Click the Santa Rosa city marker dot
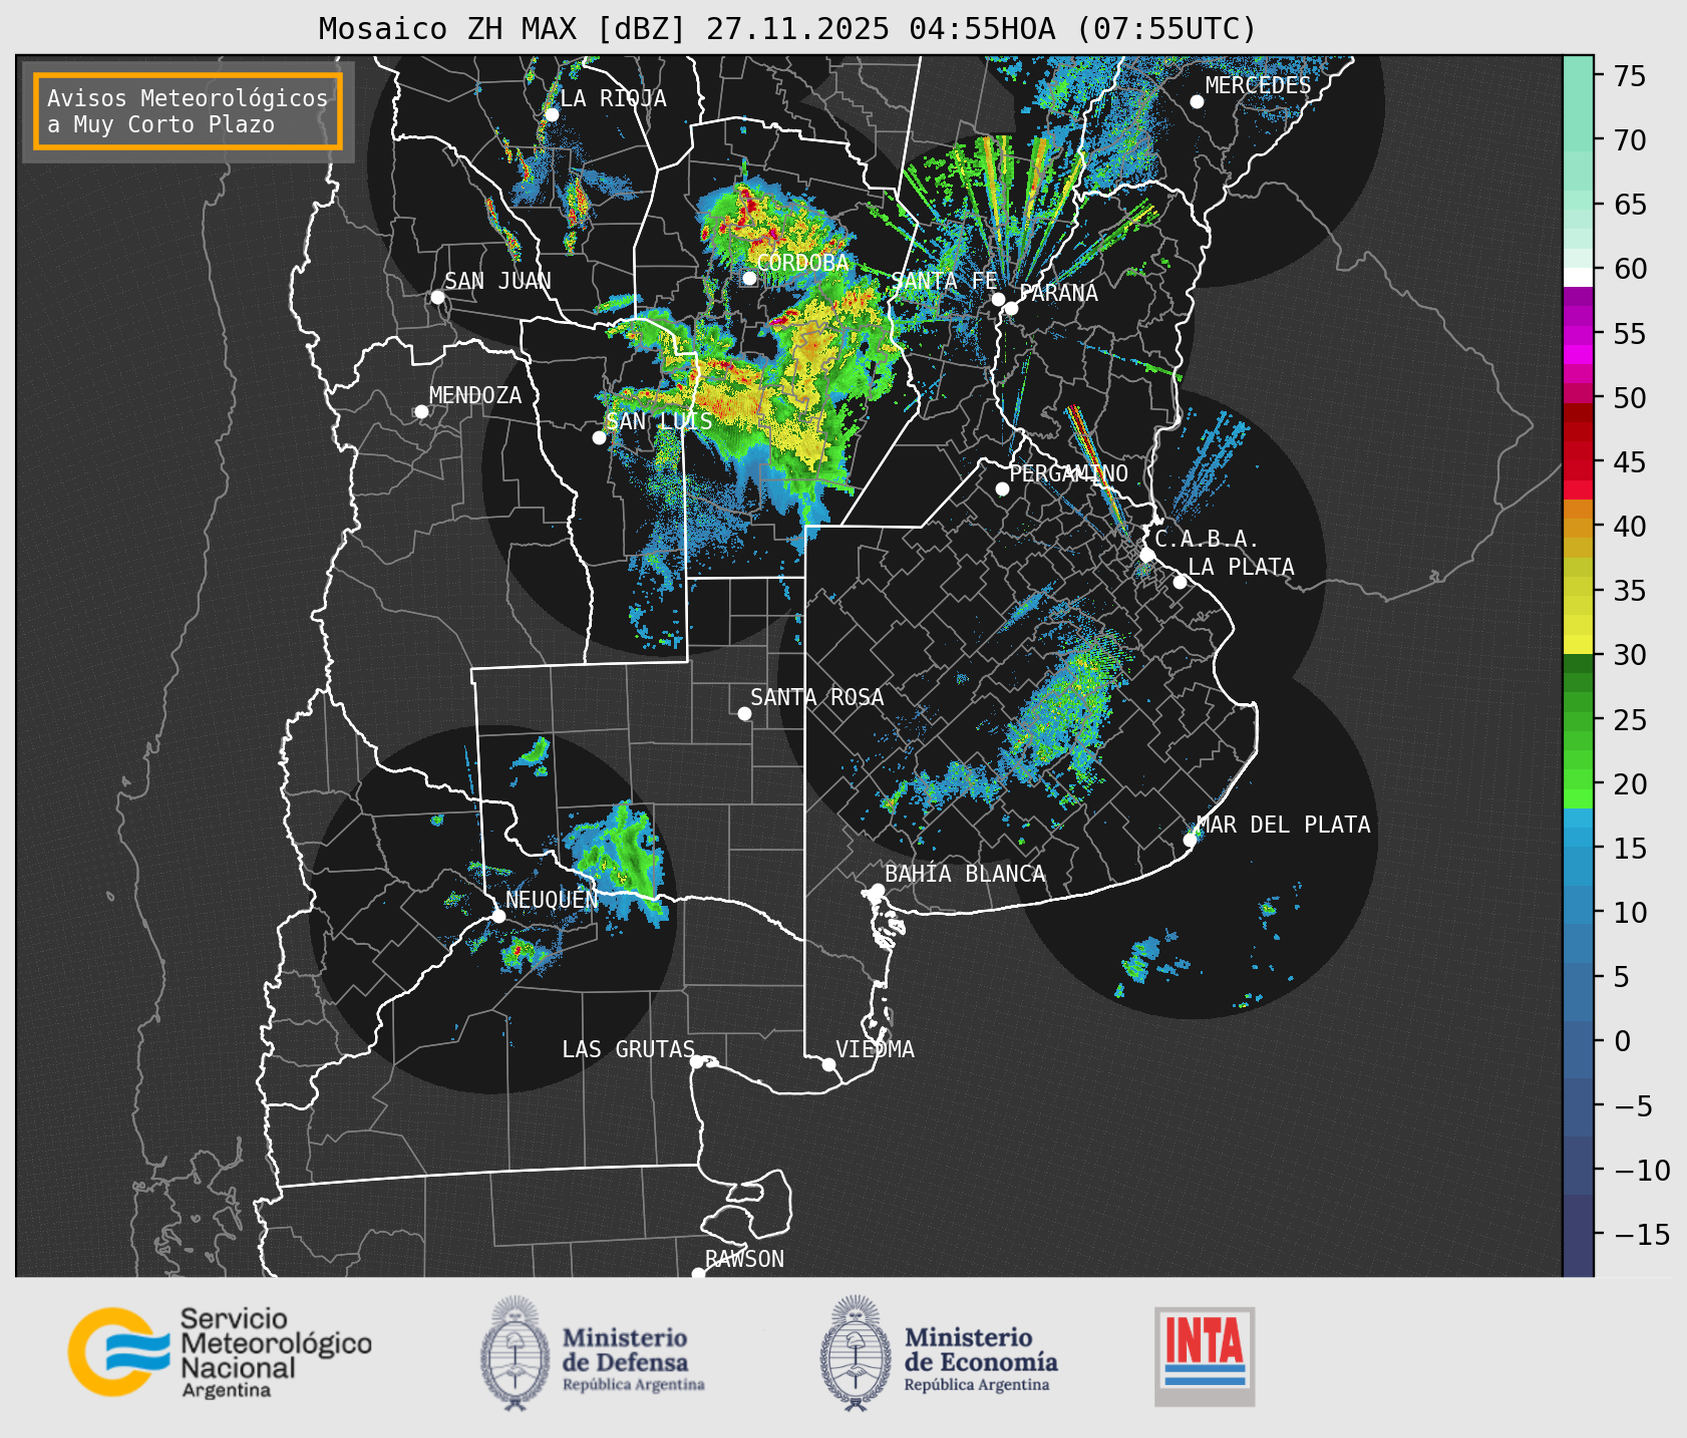The image size is (1687, 1438). click(x=744, y=713)
